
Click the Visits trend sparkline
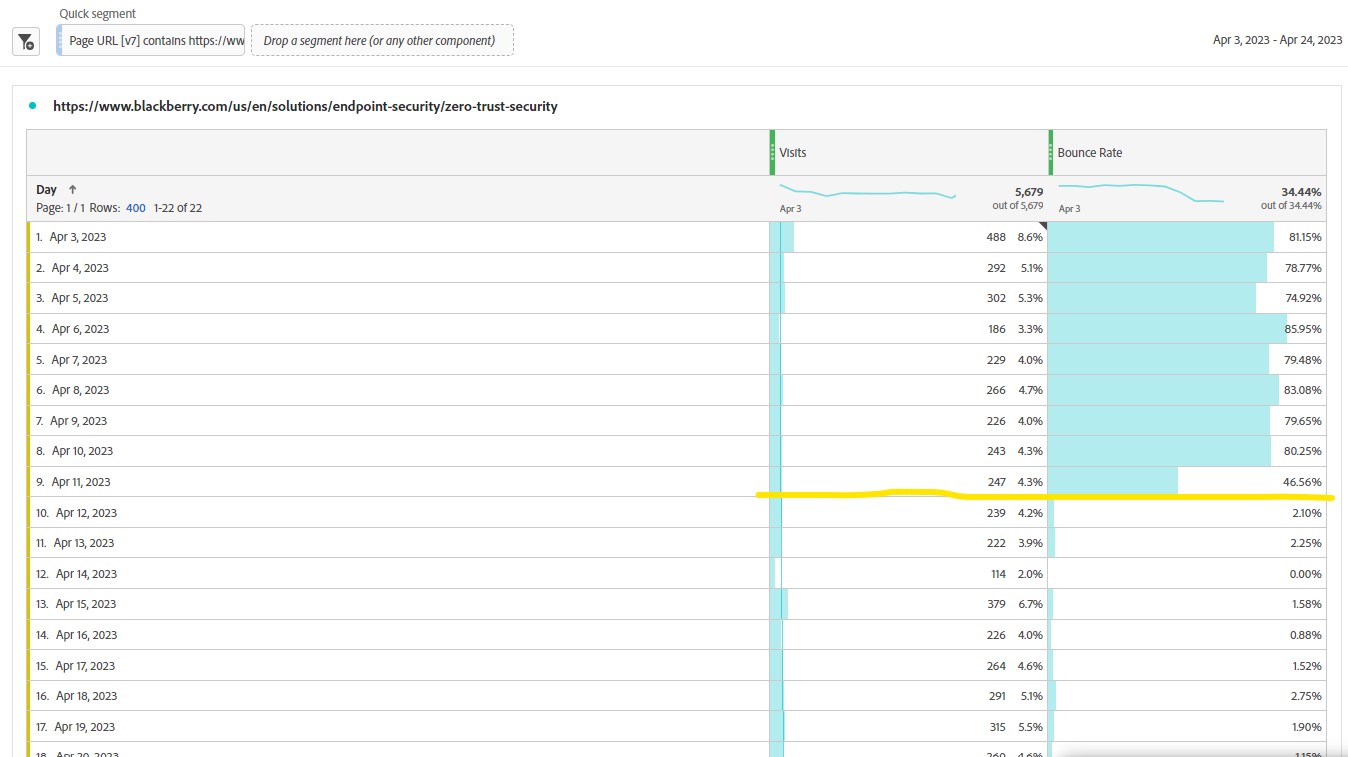(866, 192)
